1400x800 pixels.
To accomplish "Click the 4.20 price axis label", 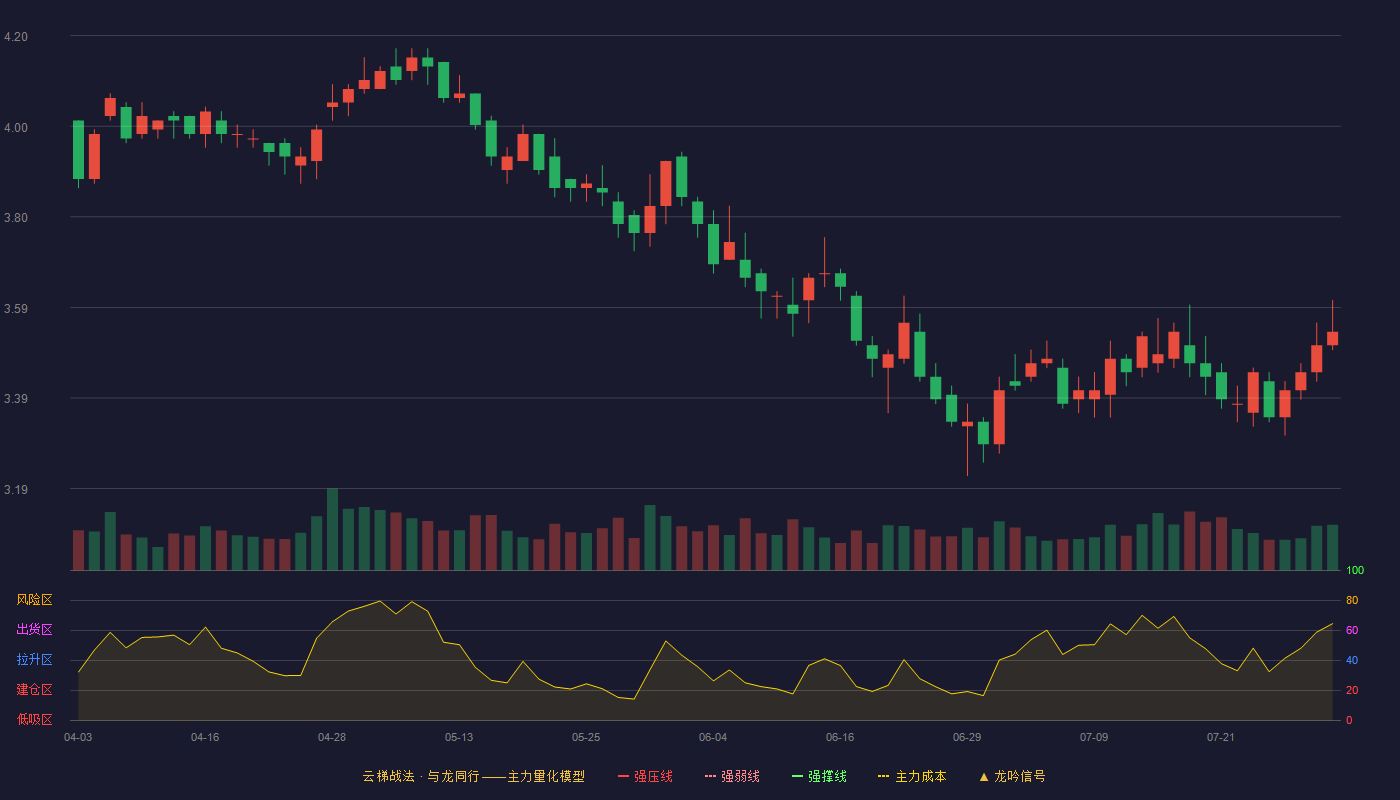I will click(x=16, y=37).
